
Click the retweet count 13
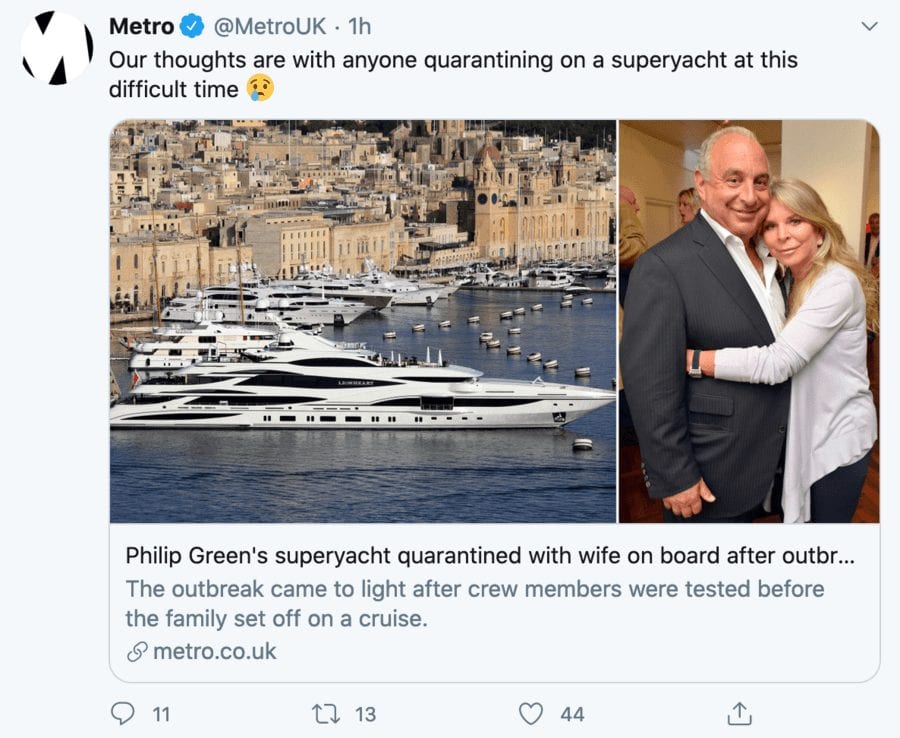365,714
